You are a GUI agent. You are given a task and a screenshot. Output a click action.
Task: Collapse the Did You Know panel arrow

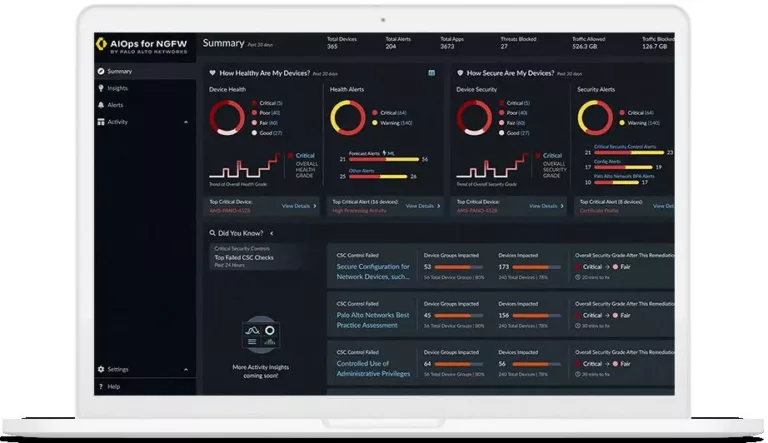(x=272, y=233)
